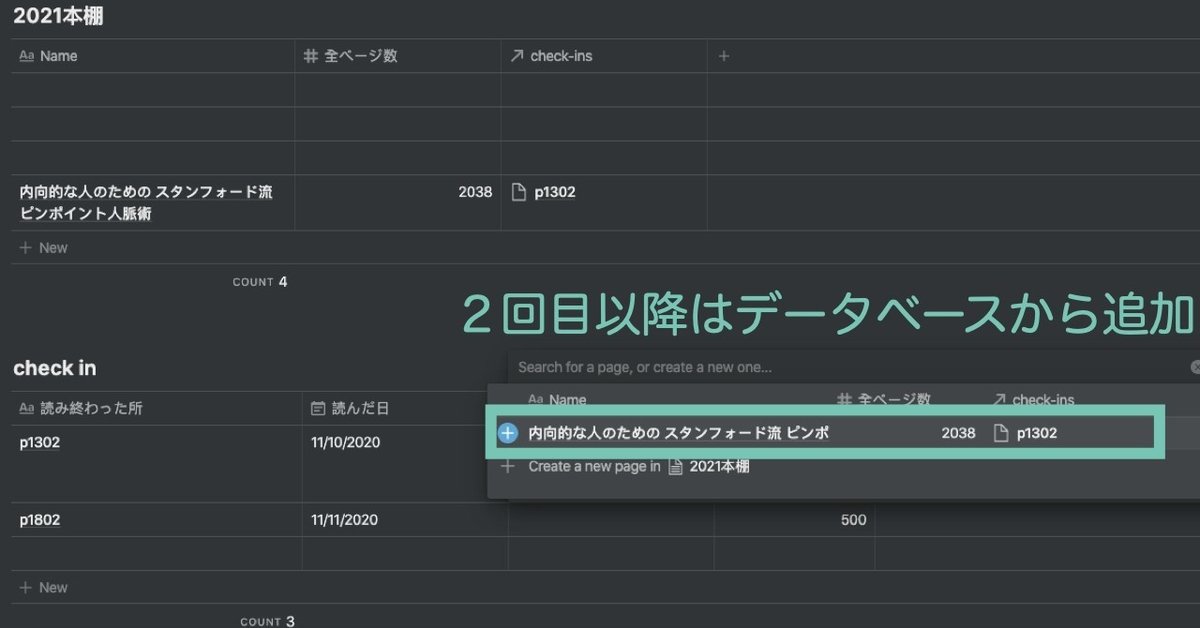Screen dimensions: 1200x628
Task: Open the COUNT 3 calculation dropdown
Action: pyautogui.click(x=266, y=620)
